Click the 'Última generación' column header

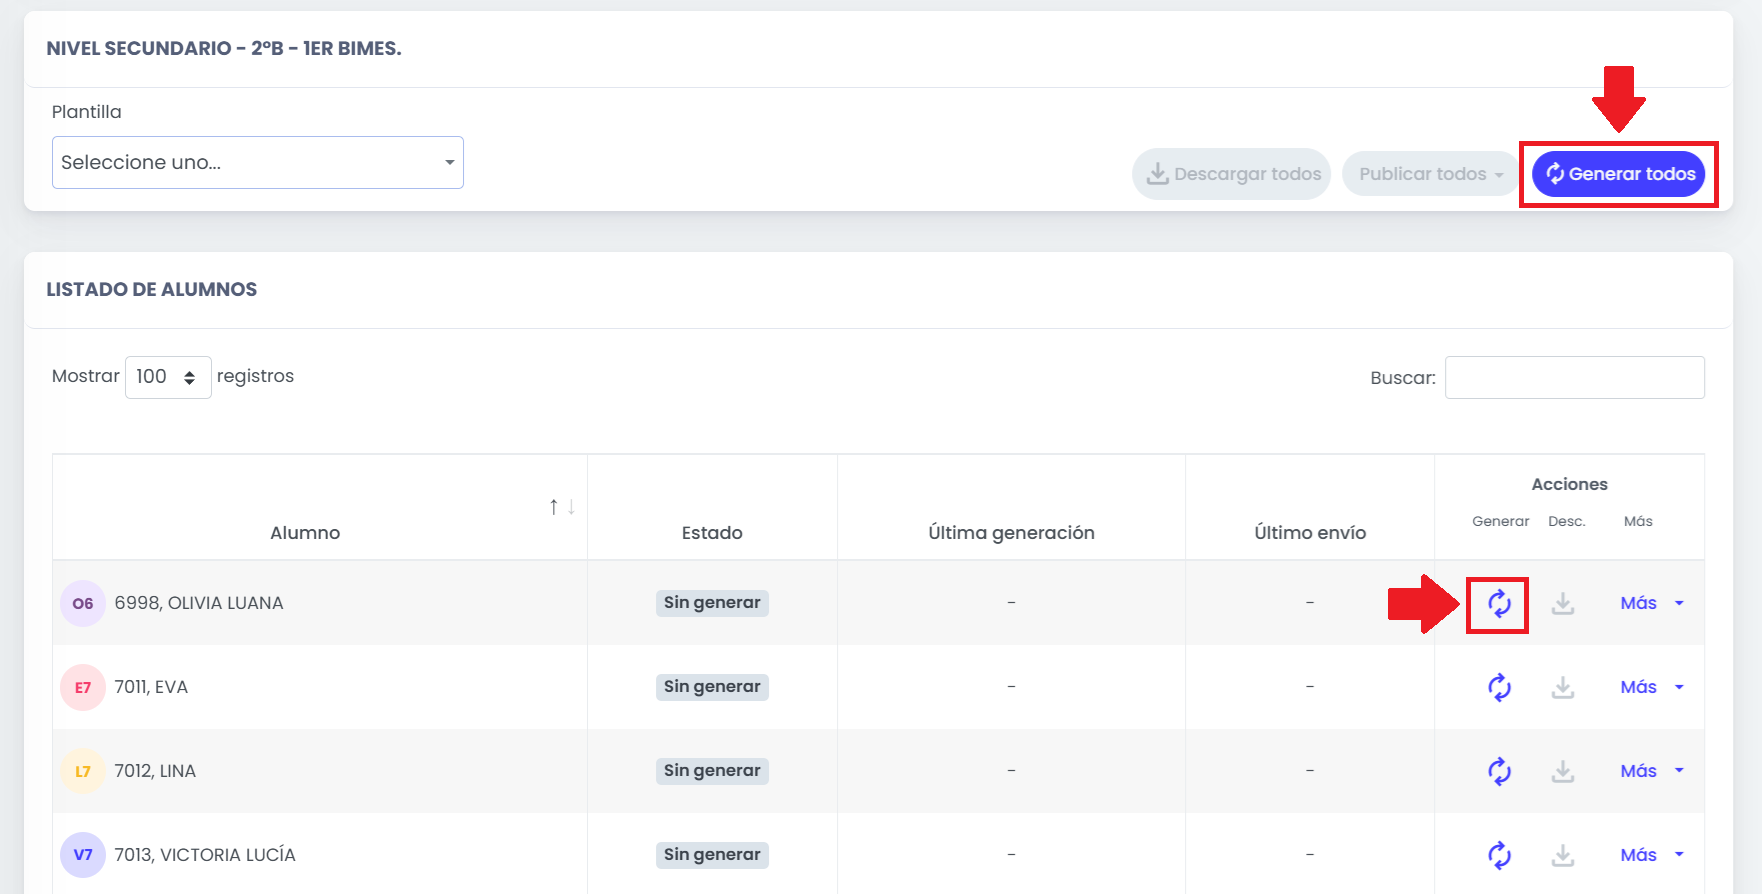pyautogui.click(x=1011, y=533)
